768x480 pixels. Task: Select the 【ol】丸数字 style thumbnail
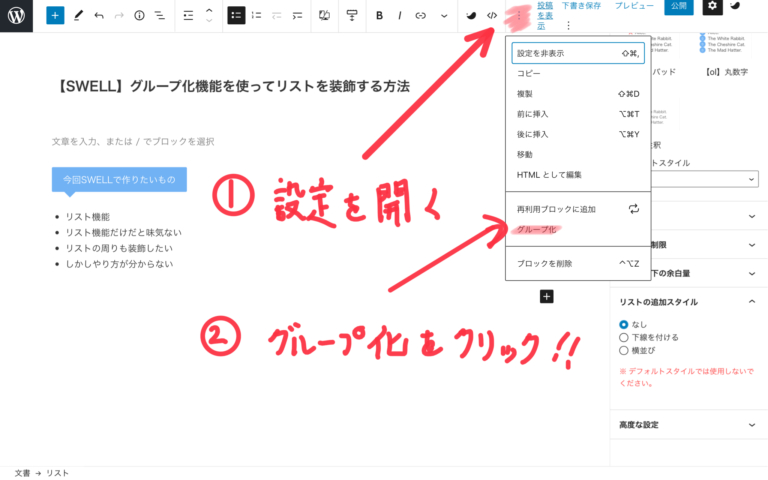point(727,54)
